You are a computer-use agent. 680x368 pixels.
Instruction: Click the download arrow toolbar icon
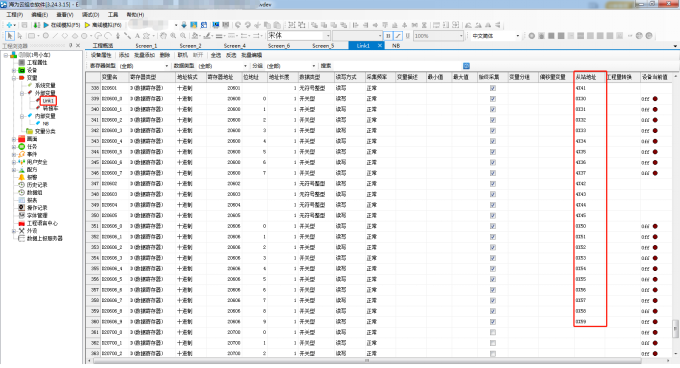click(184, 25)
